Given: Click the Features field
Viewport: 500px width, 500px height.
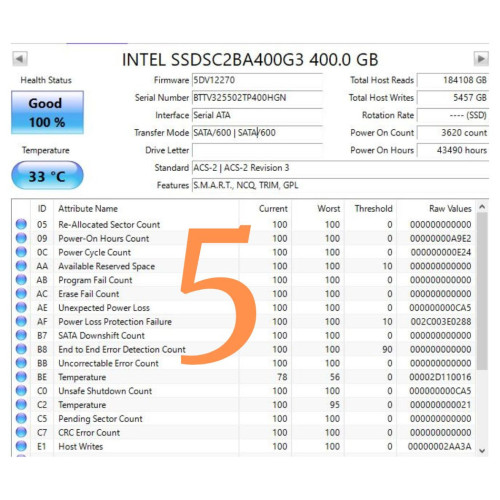Looking at the screenshot, I should pyautogui.click(x=340, y=185).
